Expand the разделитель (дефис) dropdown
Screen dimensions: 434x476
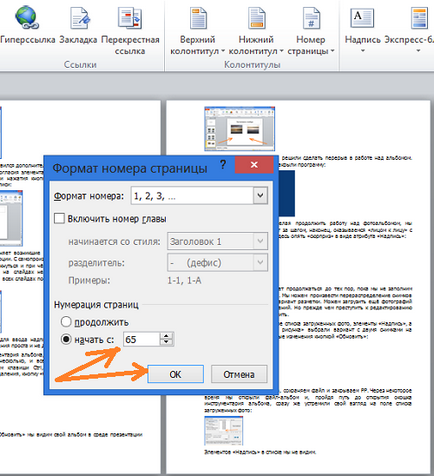tap(260, 263)
